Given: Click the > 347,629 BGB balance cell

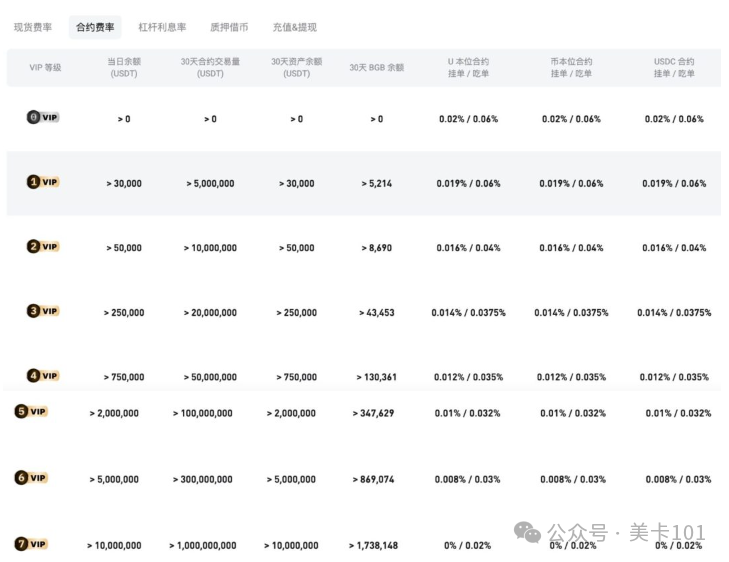Looking at the screenshot, I should pos(373,413).
